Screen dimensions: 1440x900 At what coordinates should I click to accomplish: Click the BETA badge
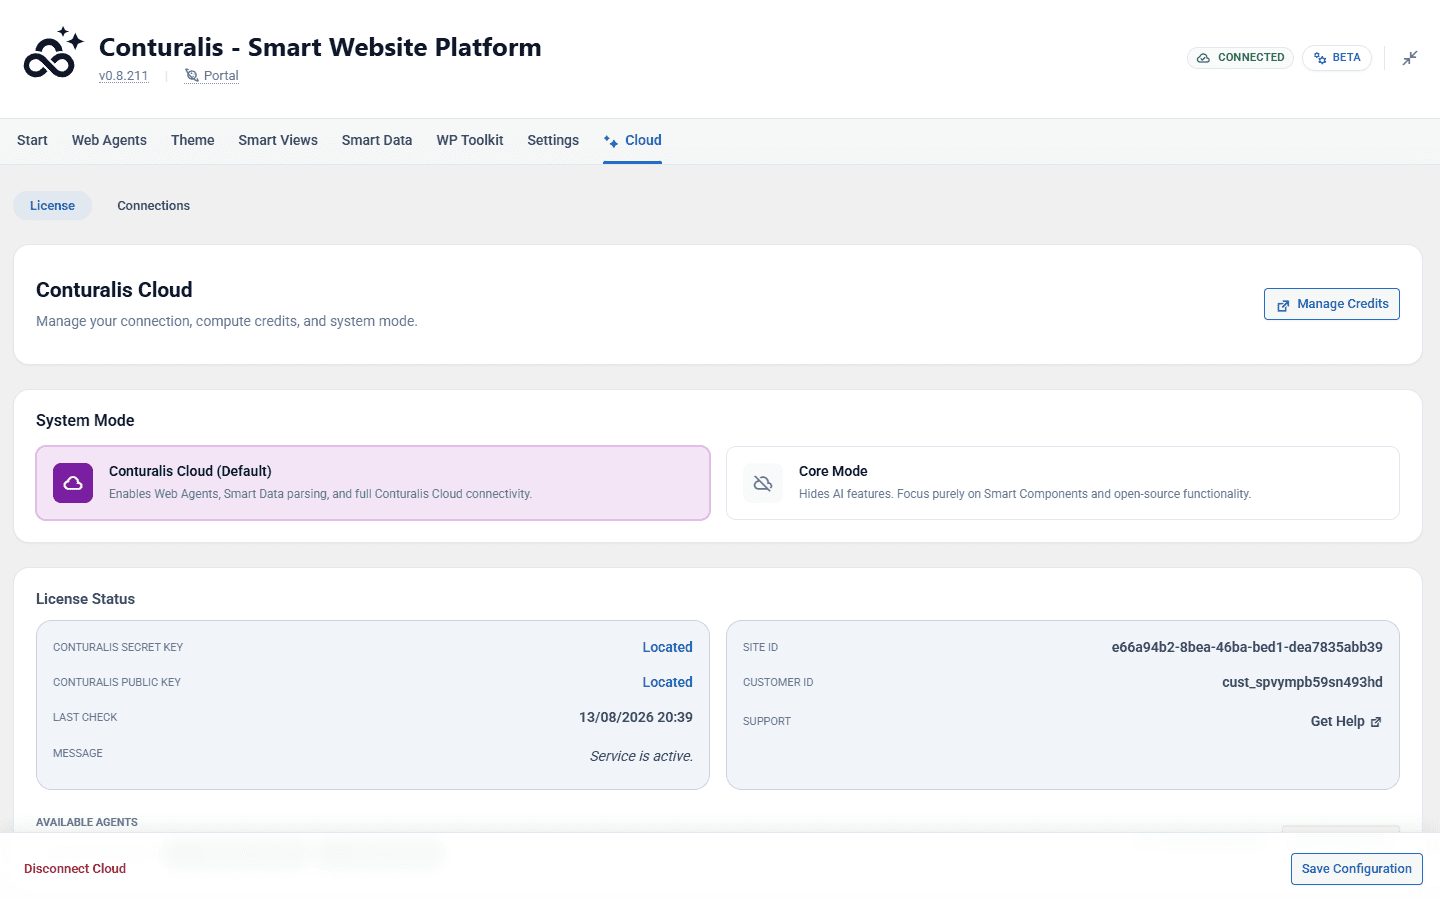click(1337, 58)
